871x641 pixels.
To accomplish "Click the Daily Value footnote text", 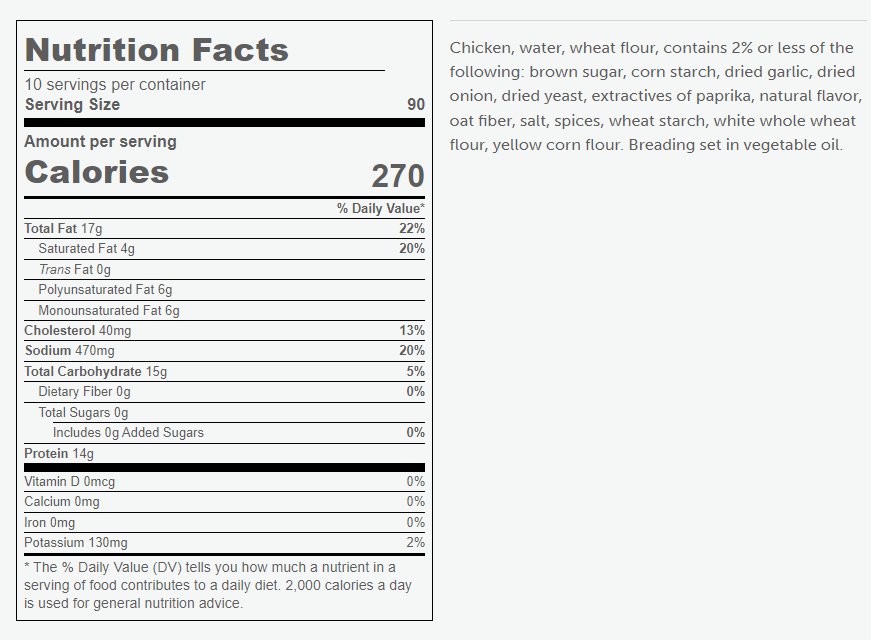I will pos(218,585).
